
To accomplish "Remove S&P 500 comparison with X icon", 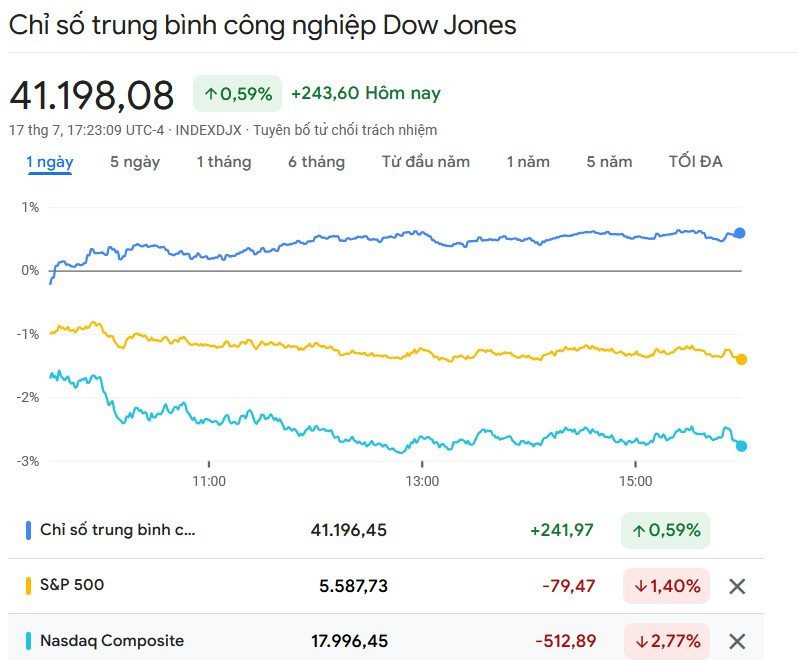I will 737,586.
